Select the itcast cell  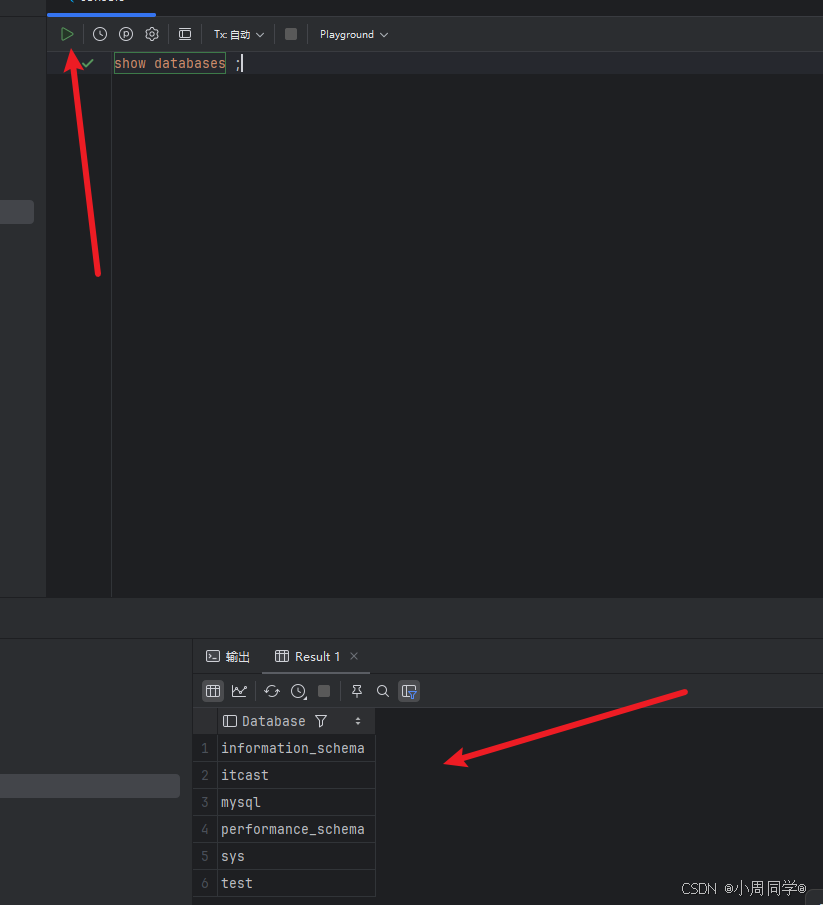[x=296, y=776]
